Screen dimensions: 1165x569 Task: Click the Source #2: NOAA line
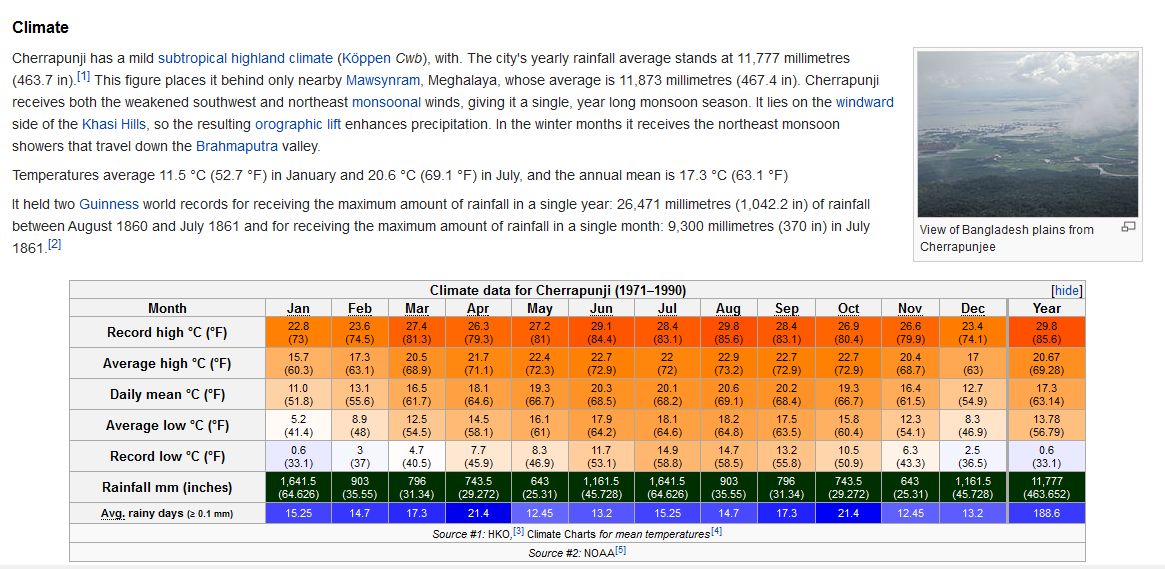click(x=577, y=552)
